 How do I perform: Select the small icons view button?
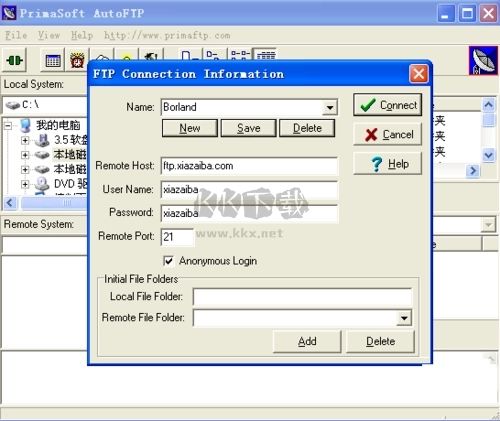point(213,54)
